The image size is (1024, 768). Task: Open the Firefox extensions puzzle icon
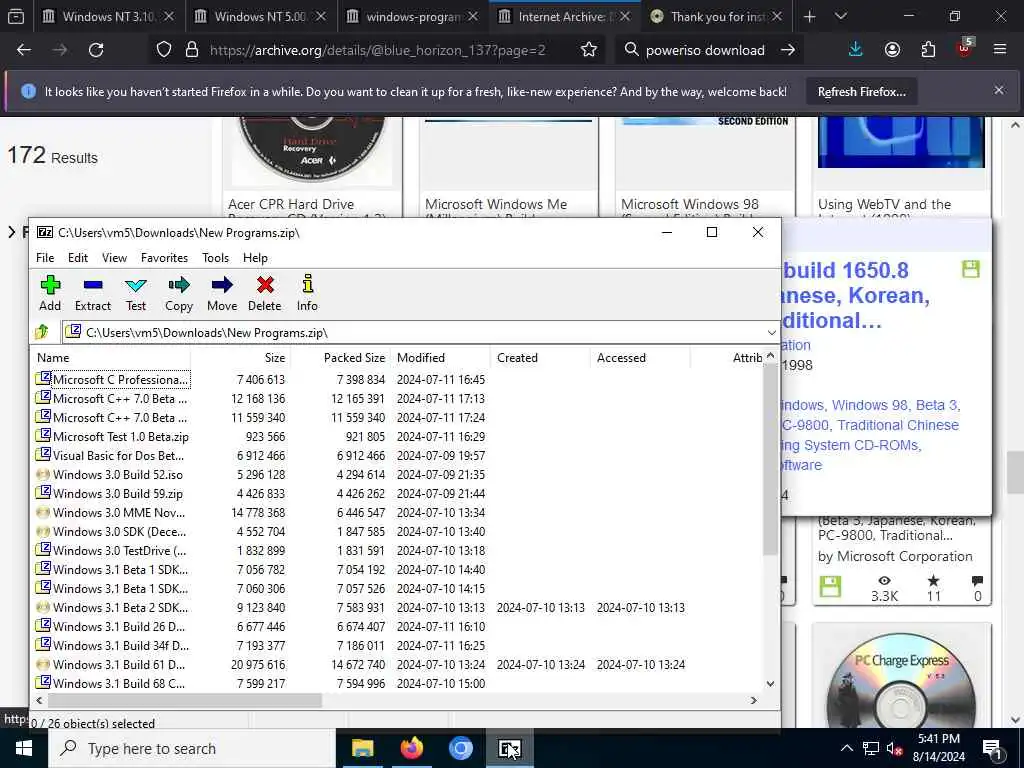coord(928,50)
